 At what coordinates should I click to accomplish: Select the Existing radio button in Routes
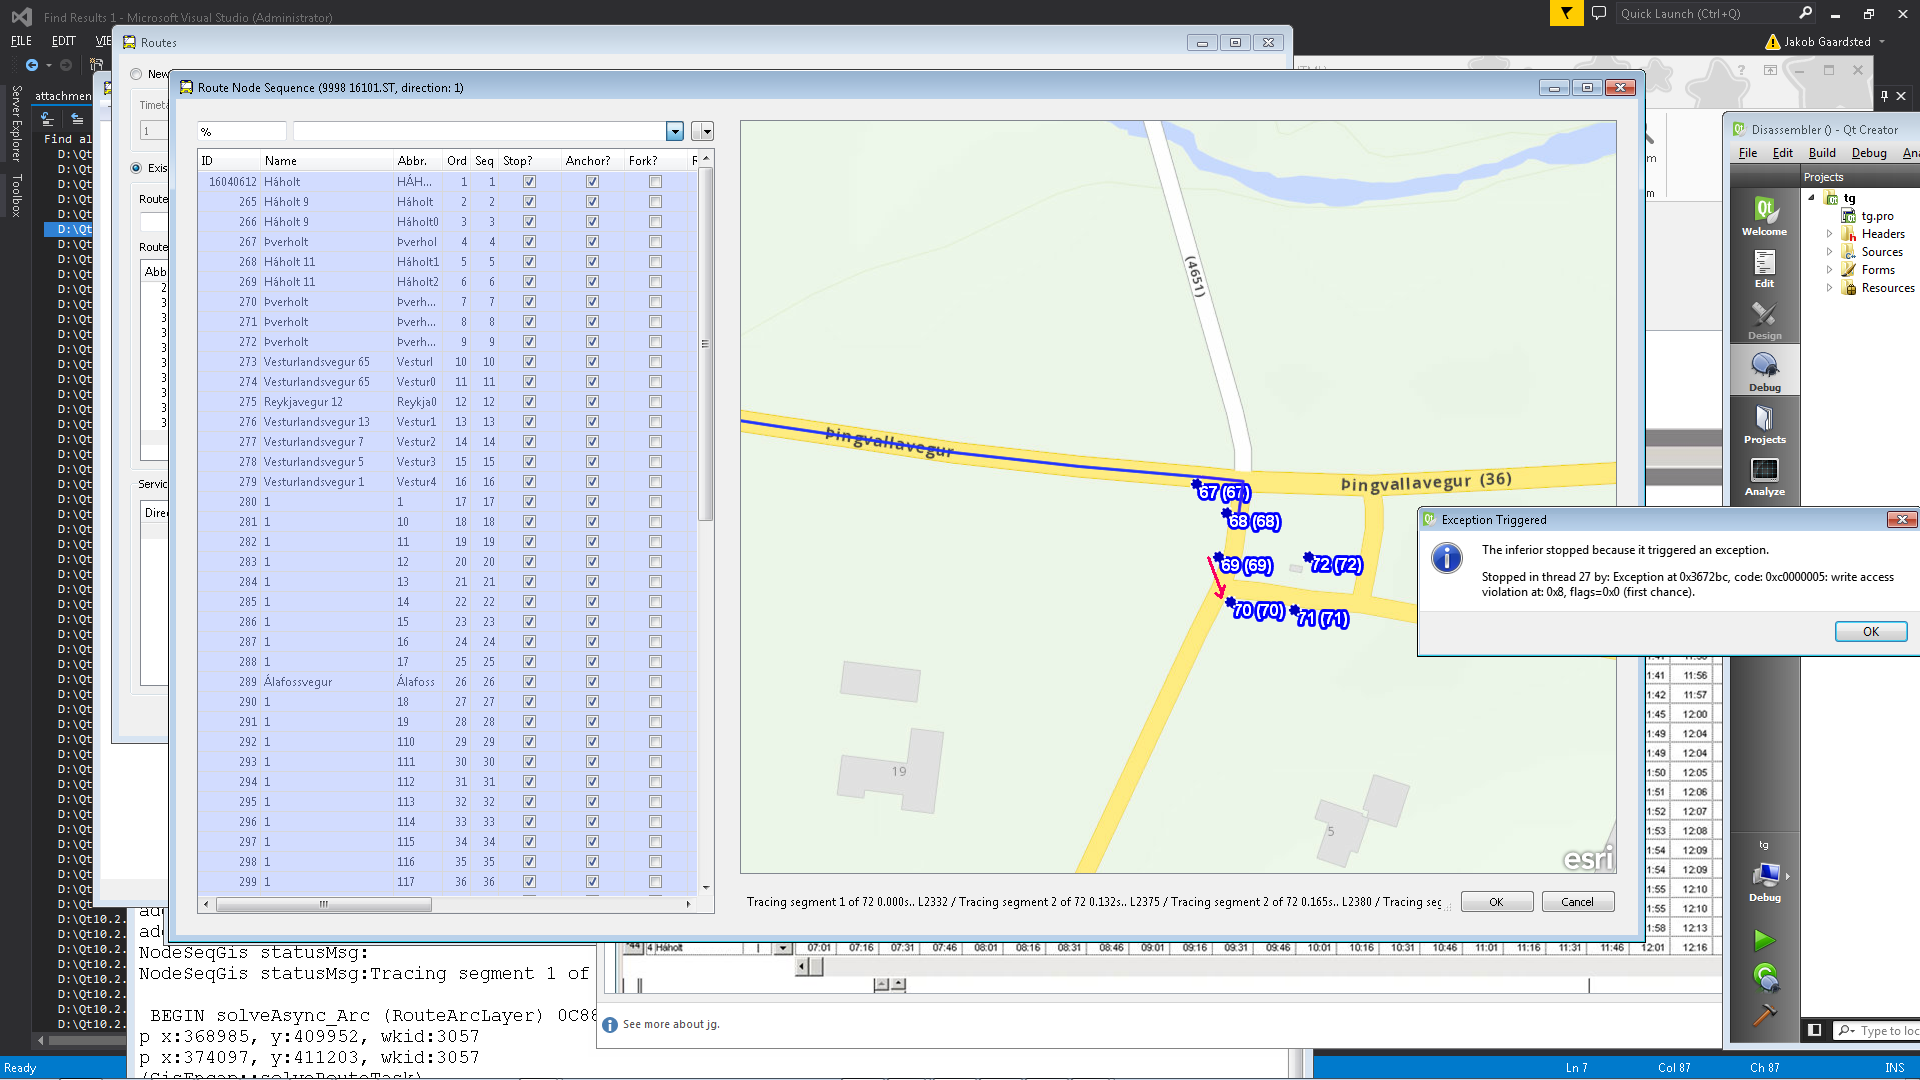[136, 168]
